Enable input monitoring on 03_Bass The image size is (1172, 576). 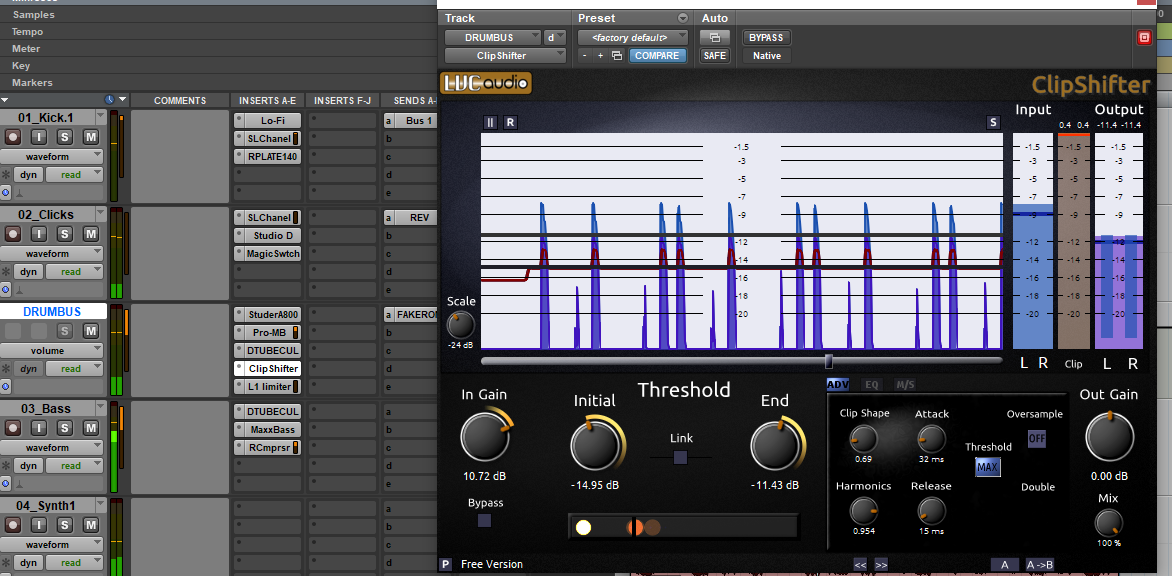(x=39, y=429)
